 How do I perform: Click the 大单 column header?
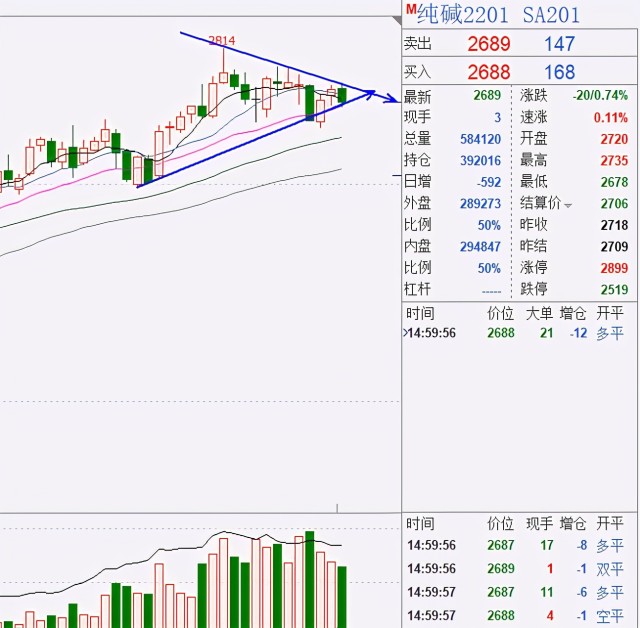click(540, 313)
